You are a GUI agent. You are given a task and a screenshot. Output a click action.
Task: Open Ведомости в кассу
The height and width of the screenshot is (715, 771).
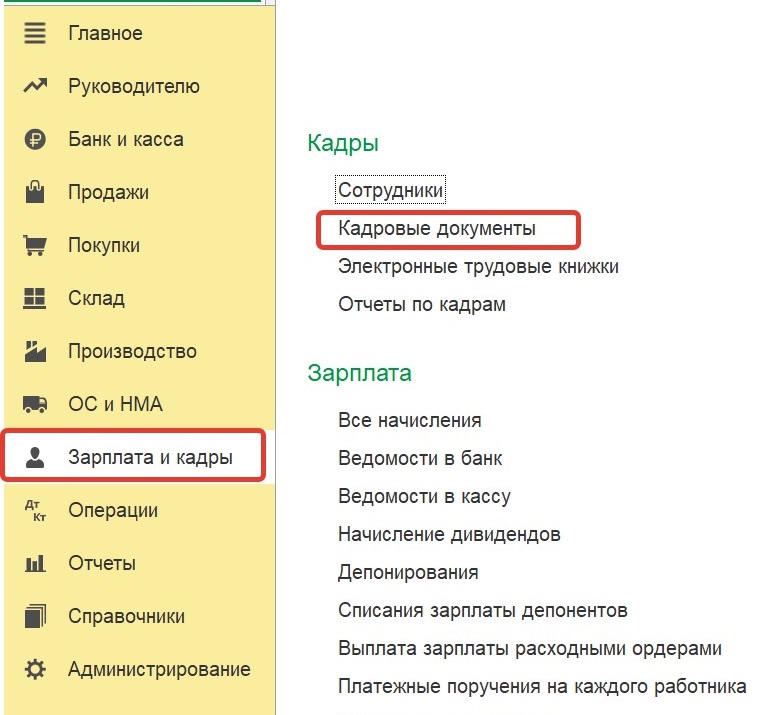(424, 496)
